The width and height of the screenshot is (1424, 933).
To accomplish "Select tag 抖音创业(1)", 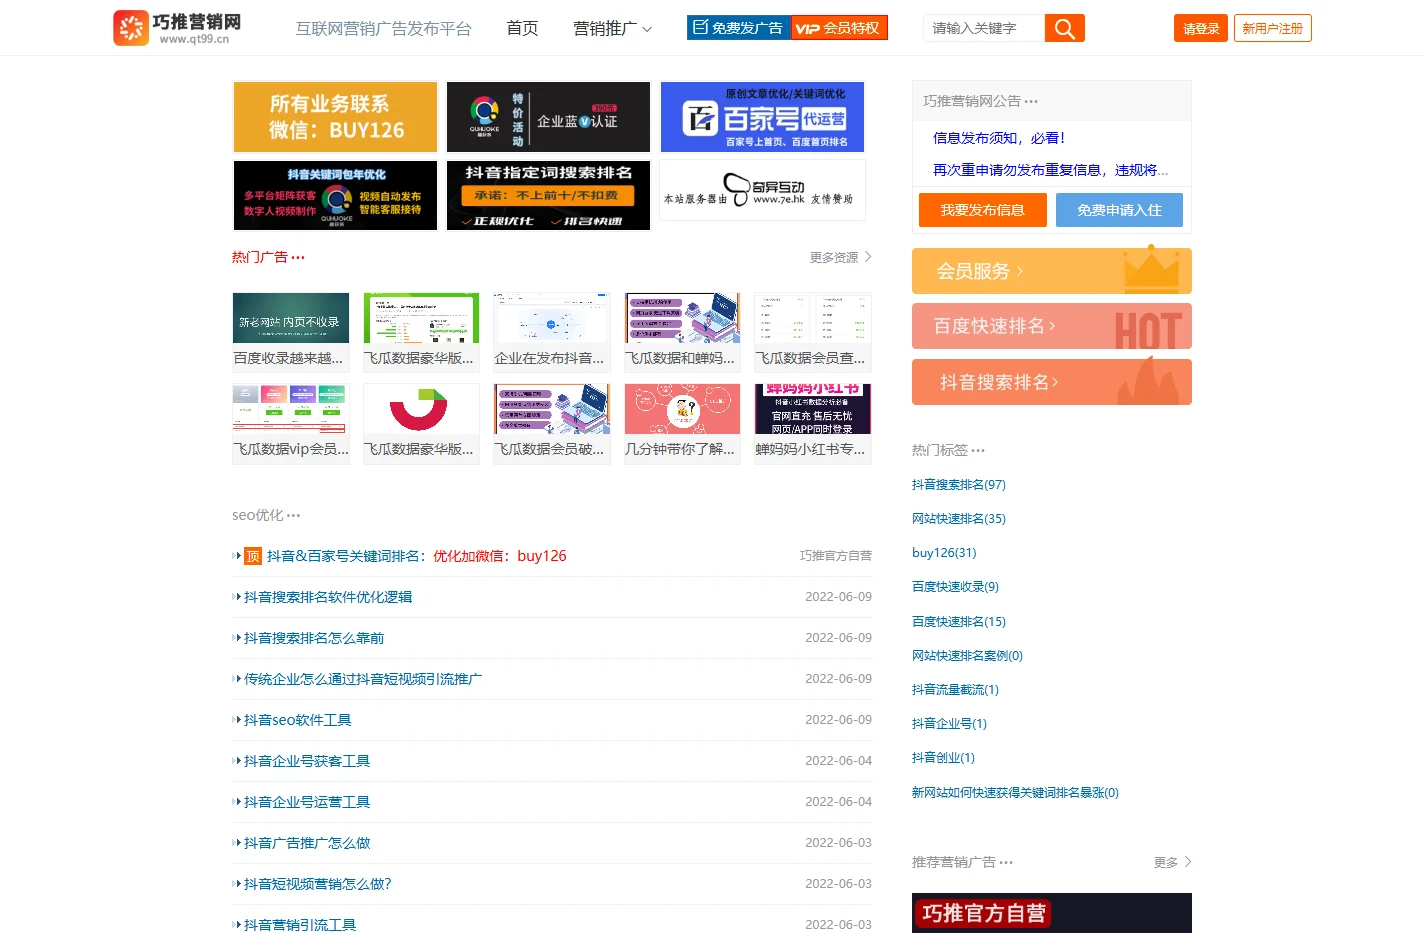I will (x=943, y=758).
